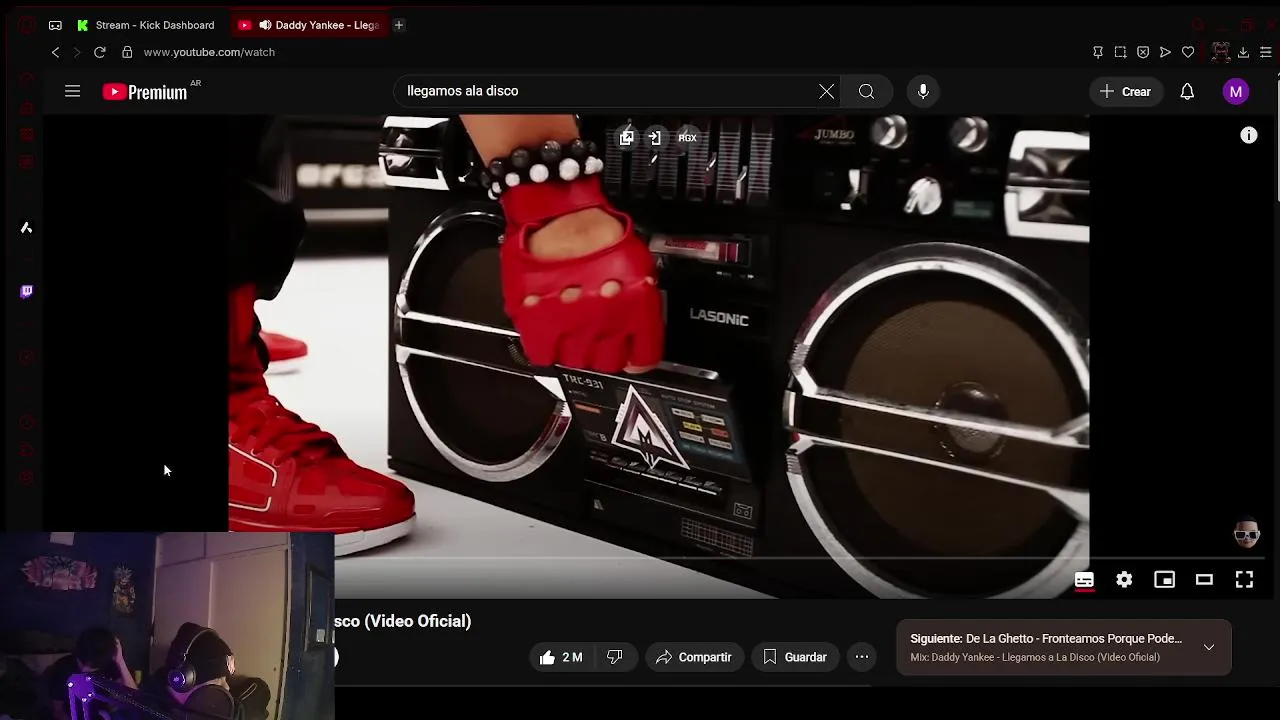Viewport: 1280px width, 720px height.
Task: Open the Crear menu
Action: (x=1126, y=91)
